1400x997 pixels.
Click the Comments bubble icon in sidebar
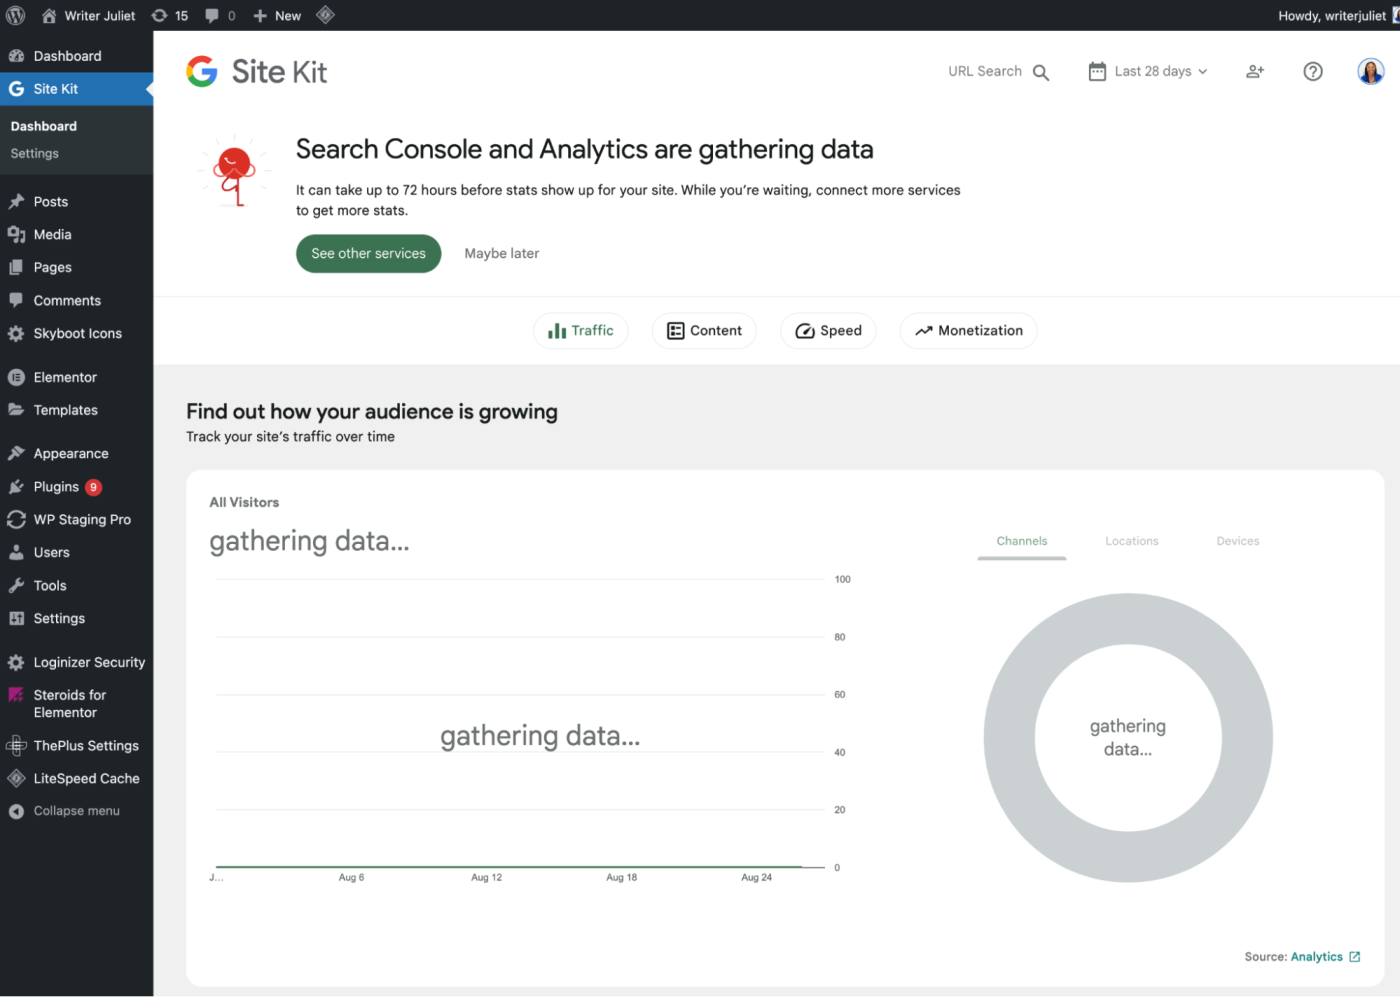pyautogui.click(x=16, y=300)
